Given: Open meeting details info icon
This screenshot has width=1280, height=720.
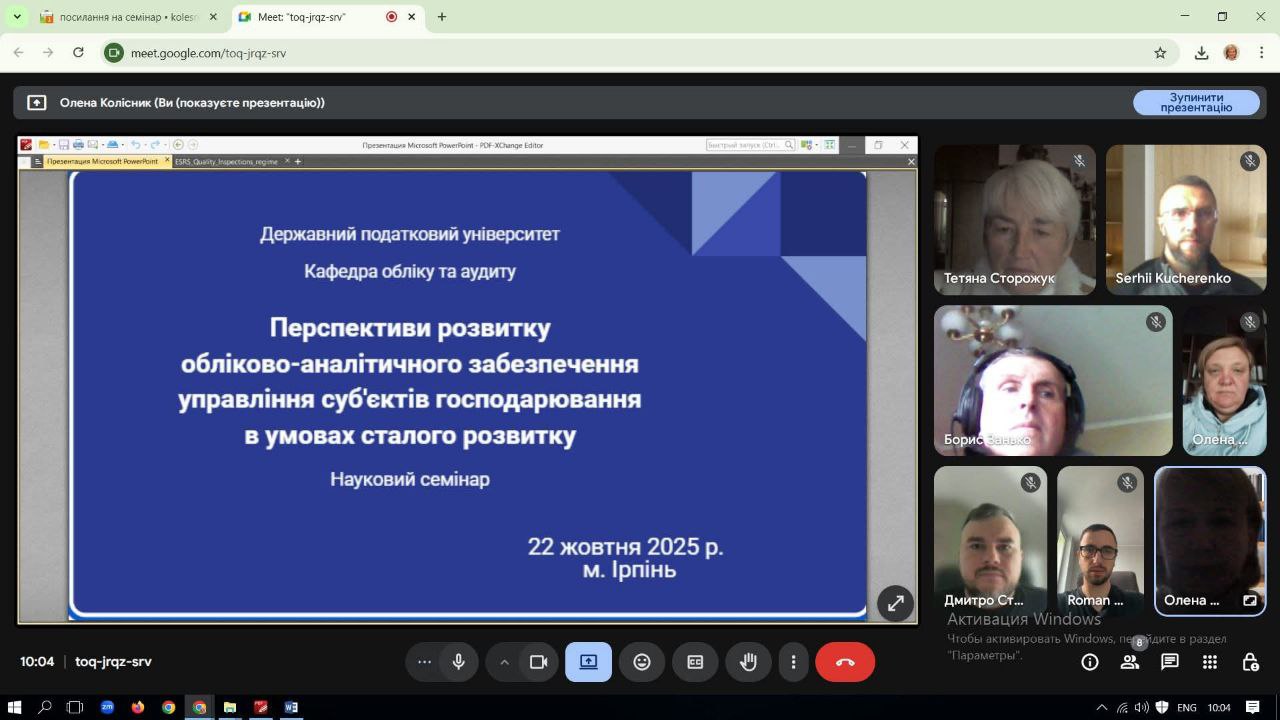Looking at the screenshot, I should tap(1090, 662).
